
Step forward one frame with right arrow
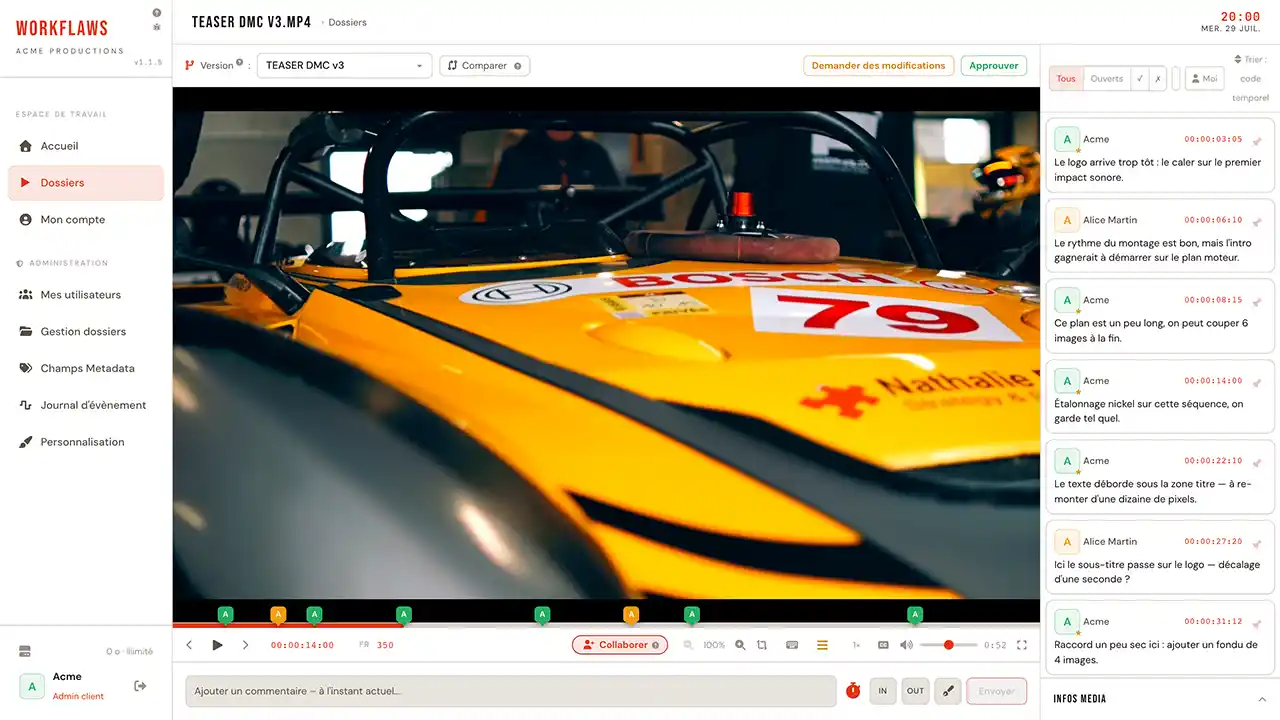tap(245, 645)
